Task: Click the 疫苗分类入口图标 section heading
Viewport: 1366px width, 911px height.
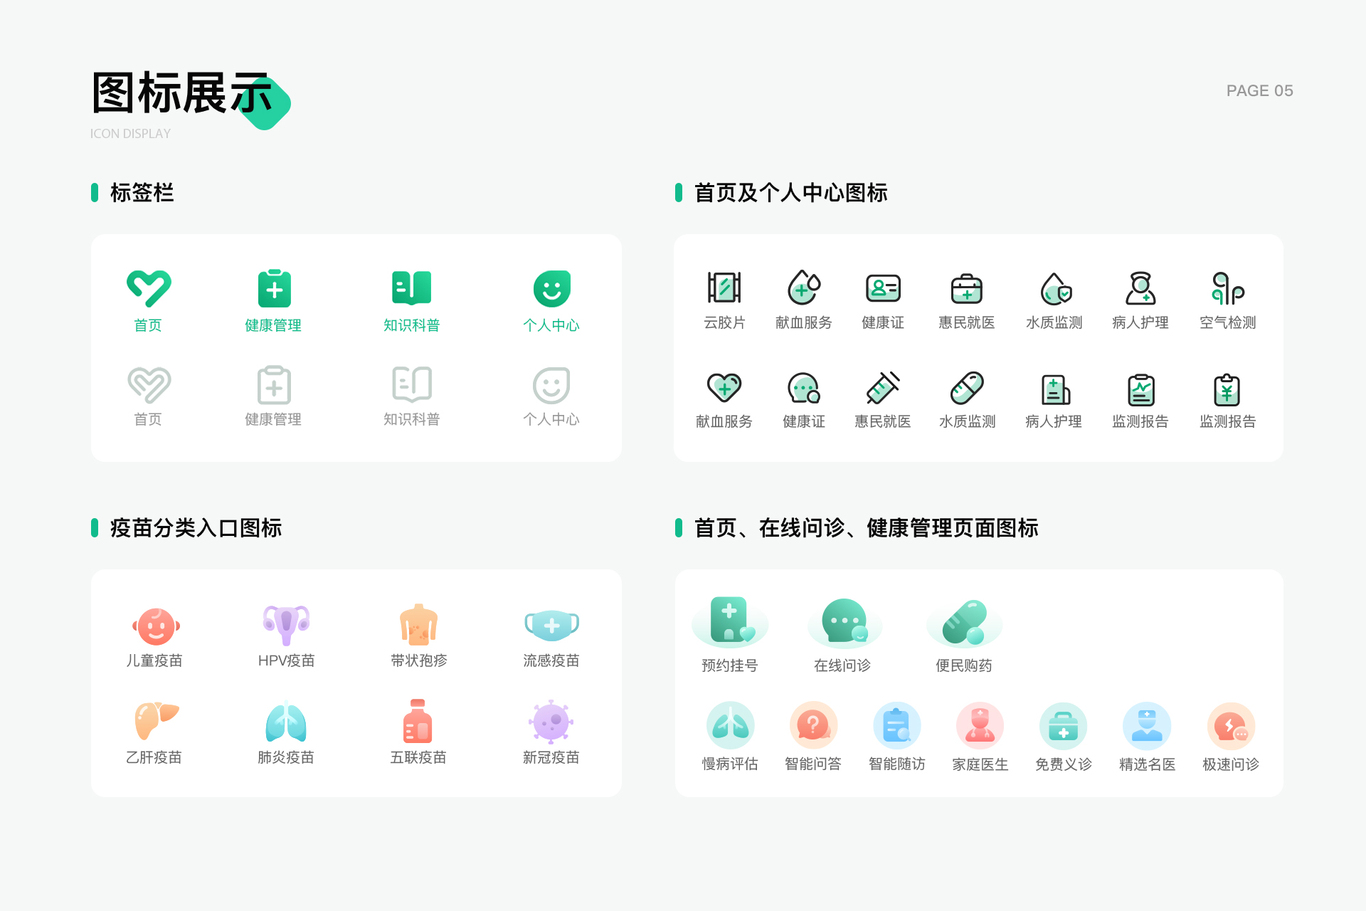Action: click(x=196, y=527)
